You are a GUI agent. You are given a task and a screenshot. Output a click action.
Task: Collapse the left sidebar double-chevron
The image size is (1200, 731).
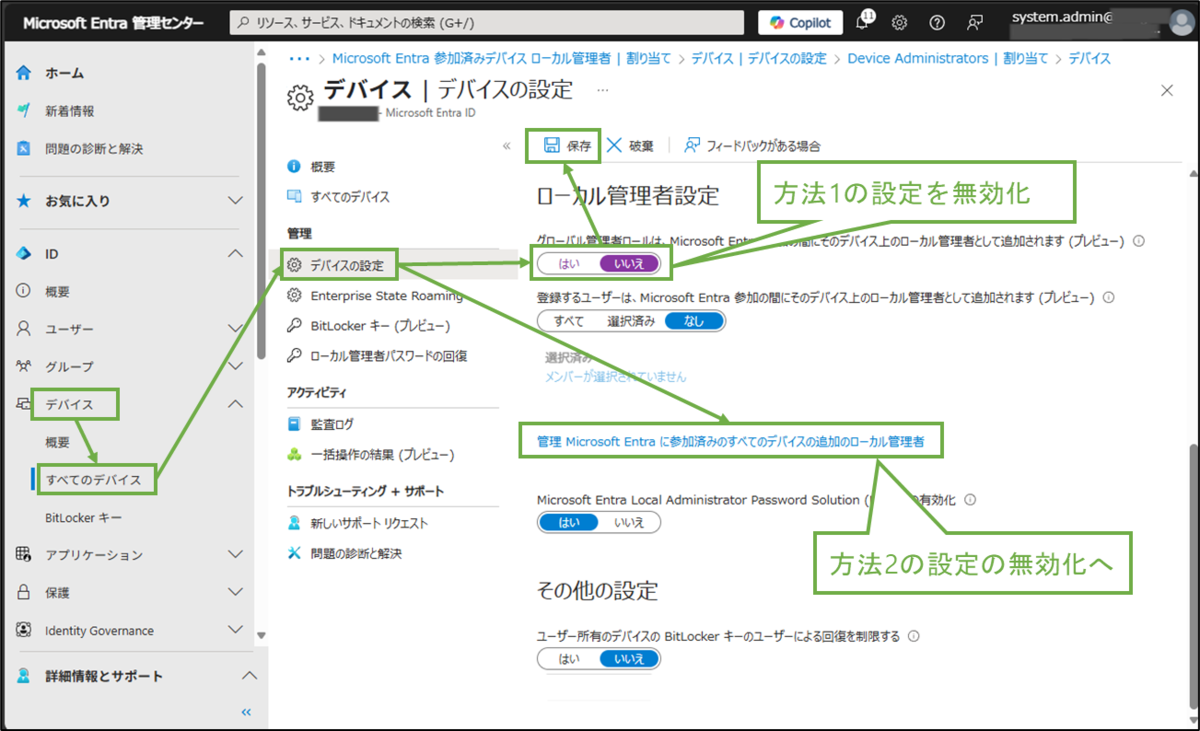point(246,712)
